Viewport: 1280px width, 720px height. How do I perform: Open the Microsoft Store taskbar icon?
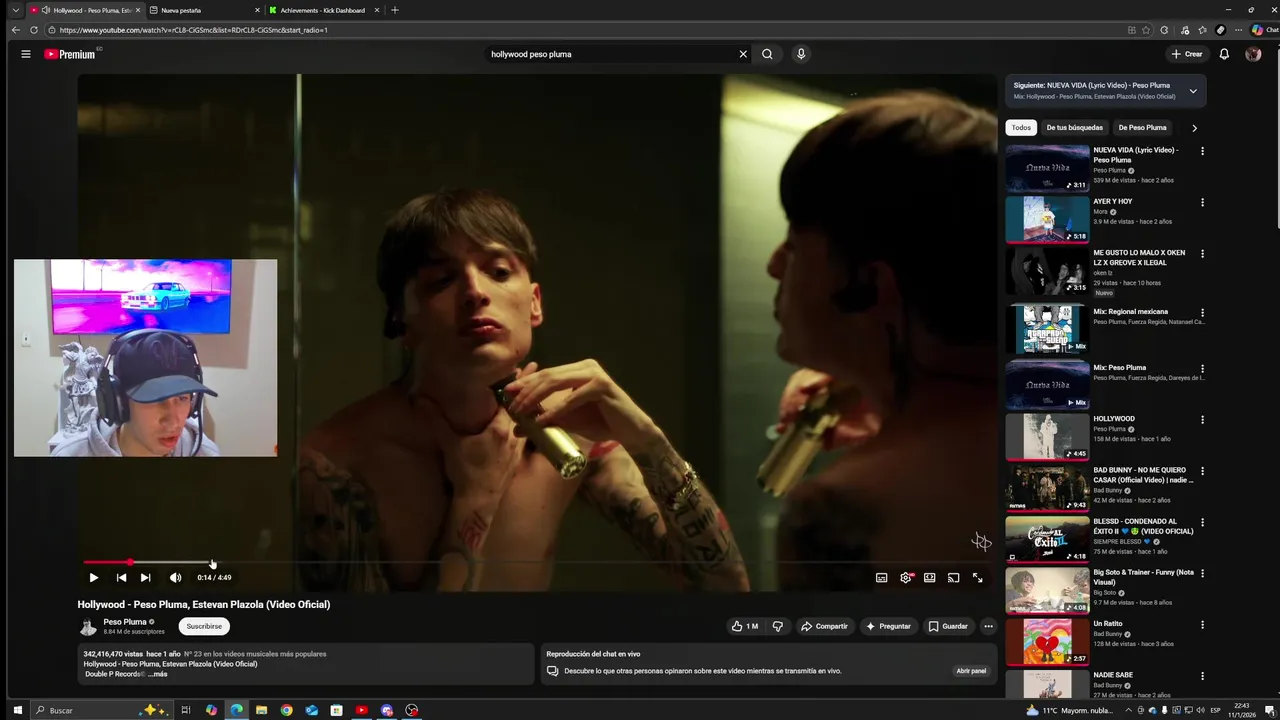point(336,710)
